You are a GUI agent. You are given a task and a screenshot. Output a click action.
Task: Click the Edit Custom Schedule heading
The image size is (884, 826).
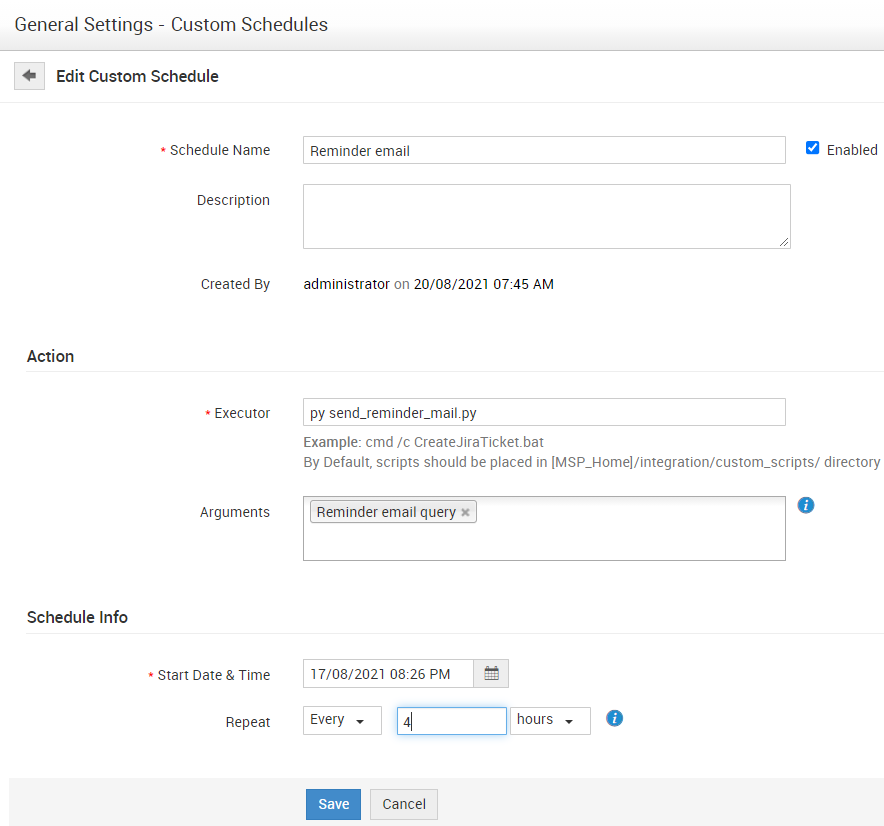[x=137, y=76]
